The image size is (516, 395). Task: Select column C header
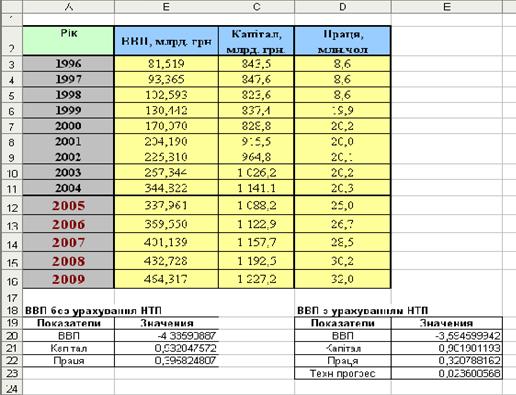pyautogui.click(x=256, y=7)
